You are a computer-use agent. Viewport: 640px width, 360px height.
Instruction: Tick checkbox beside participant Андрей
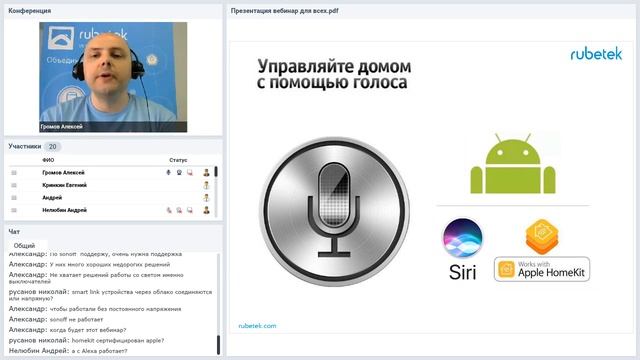pos(14,198)
